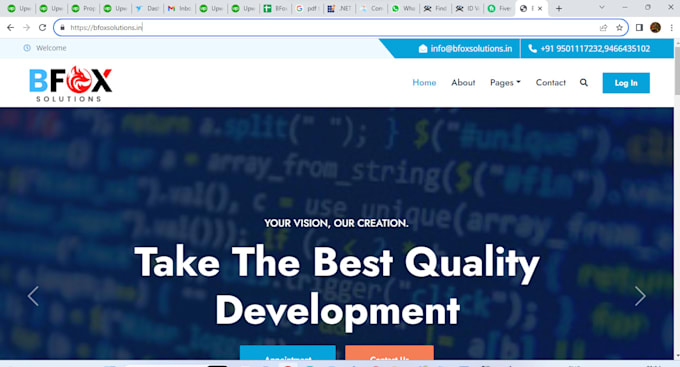Switch to the 'Prop' Upwork tab
Screen dimensions: 680x367
point(83,8)
